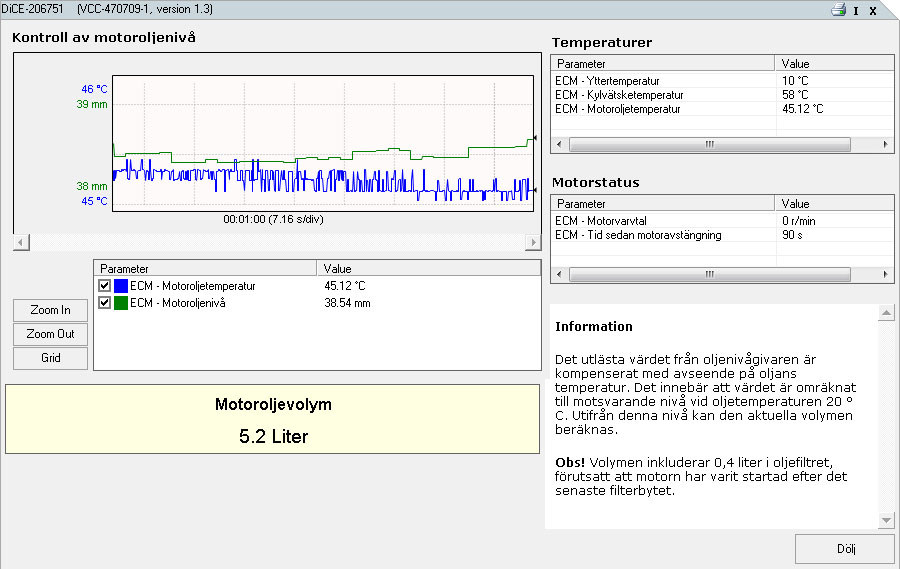This screenshot has width=900, height=569.
Task: Click the "I" info icon in title bar
Action: pyautogui.click(x=856, y=11)
